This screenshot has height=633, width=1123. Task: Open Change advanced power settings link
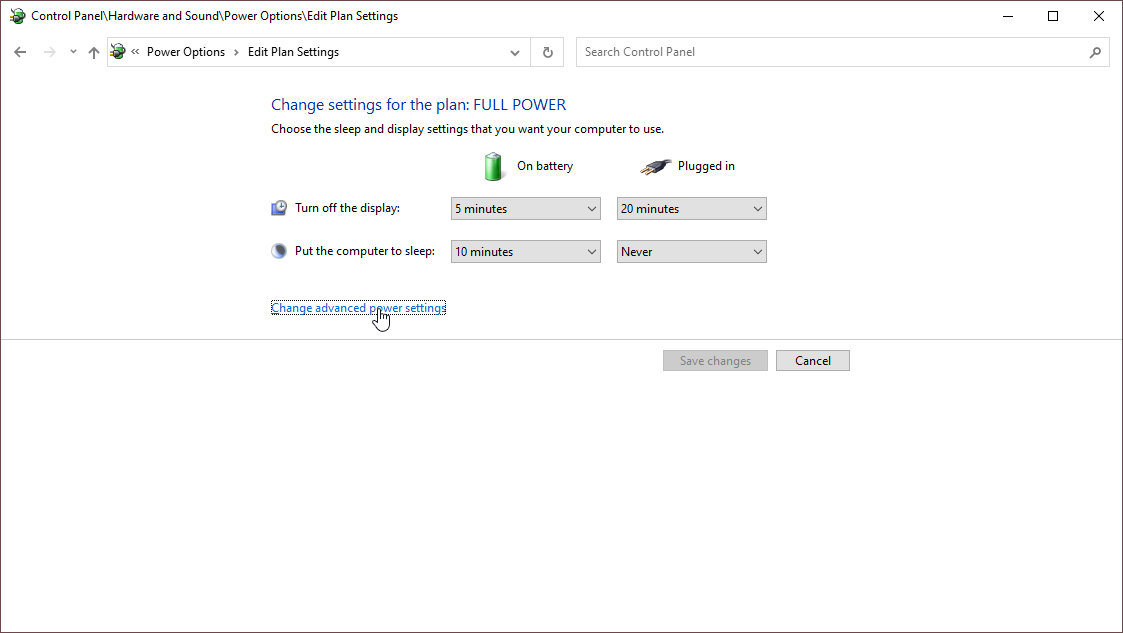tap(358, 307)
